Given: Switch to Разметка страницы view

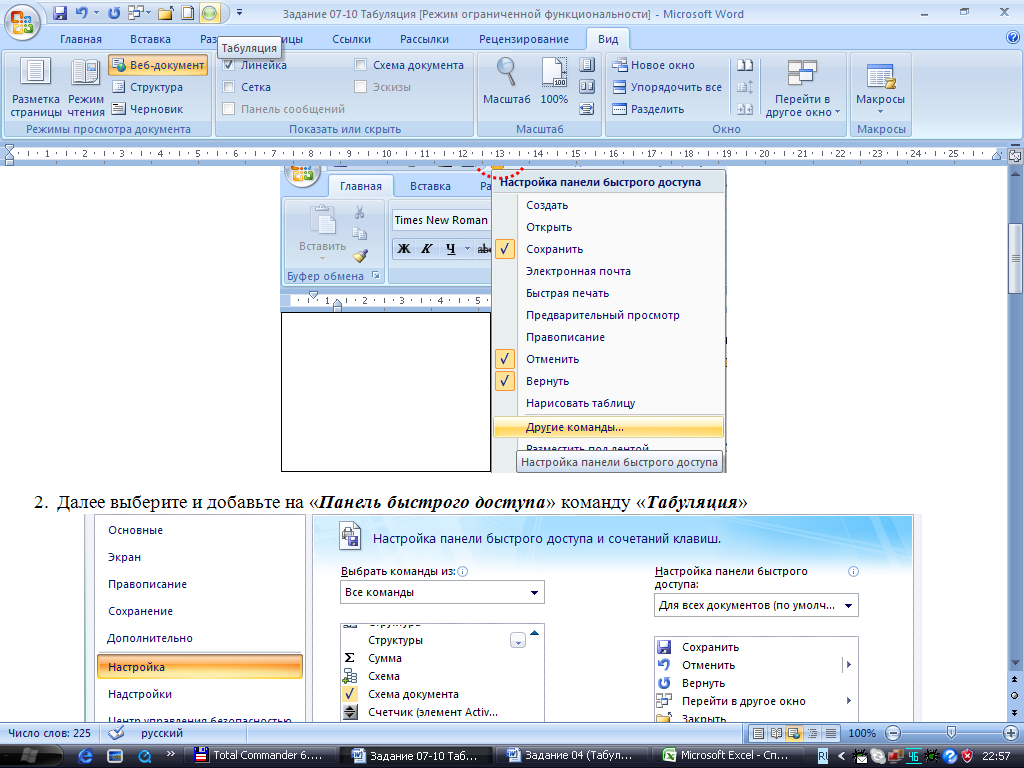Looking at the screenshot, I should coord(35,88).
